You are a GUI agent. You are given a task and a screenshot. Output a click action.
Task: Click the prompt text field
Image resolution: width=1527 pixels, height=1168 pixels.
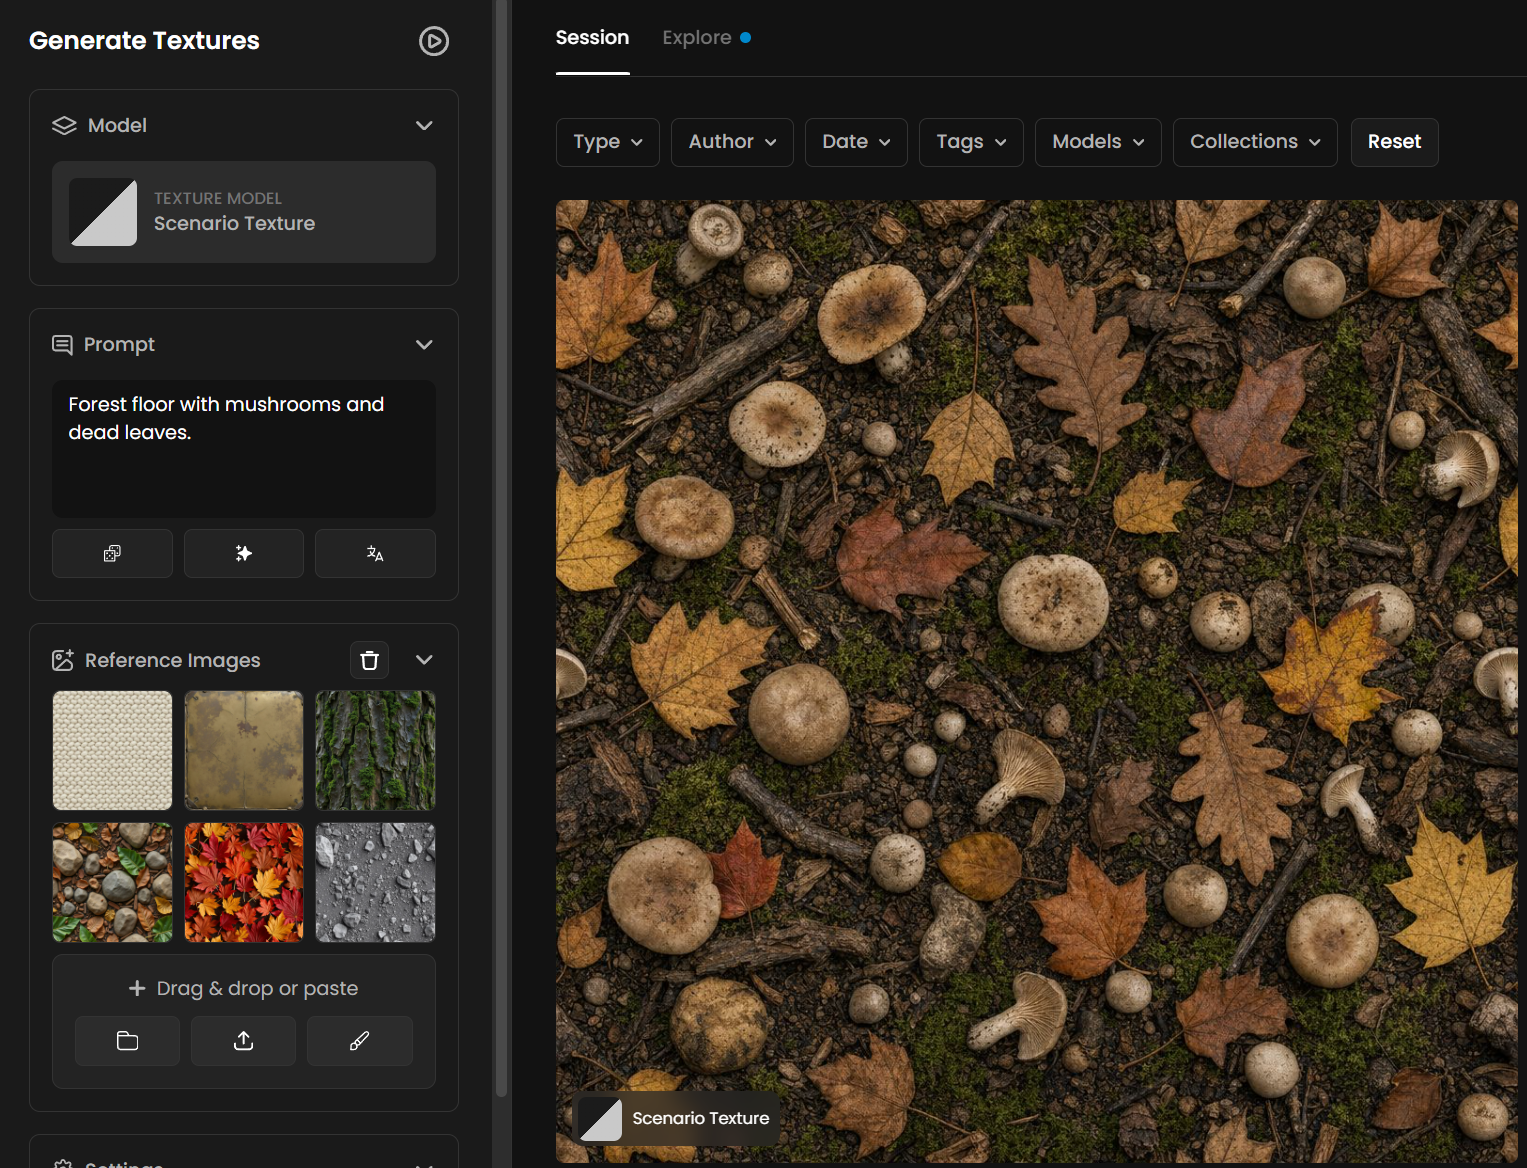pos(244,449)
